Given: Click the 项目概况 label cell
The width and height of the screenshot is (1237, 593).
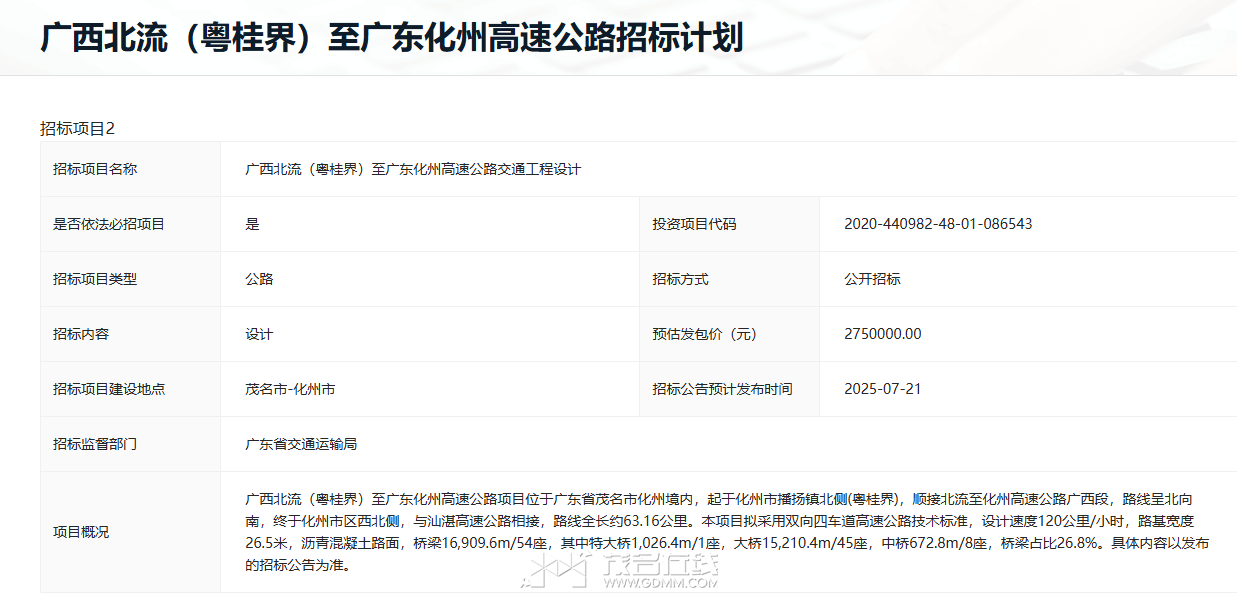Looking at the screenshot, I should point(81,532).
